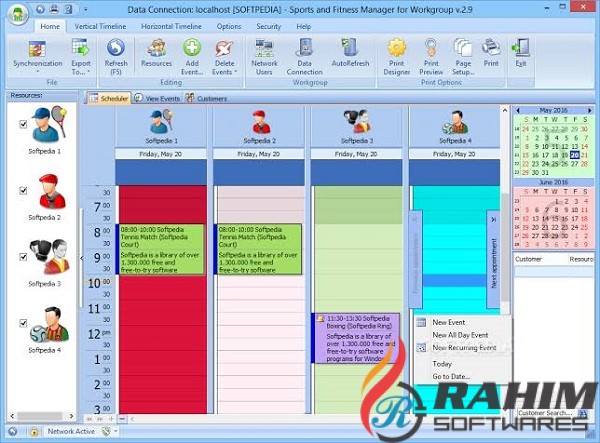Uncheck the Softpedia 2 resource checkbox

(x=23, y=190)
